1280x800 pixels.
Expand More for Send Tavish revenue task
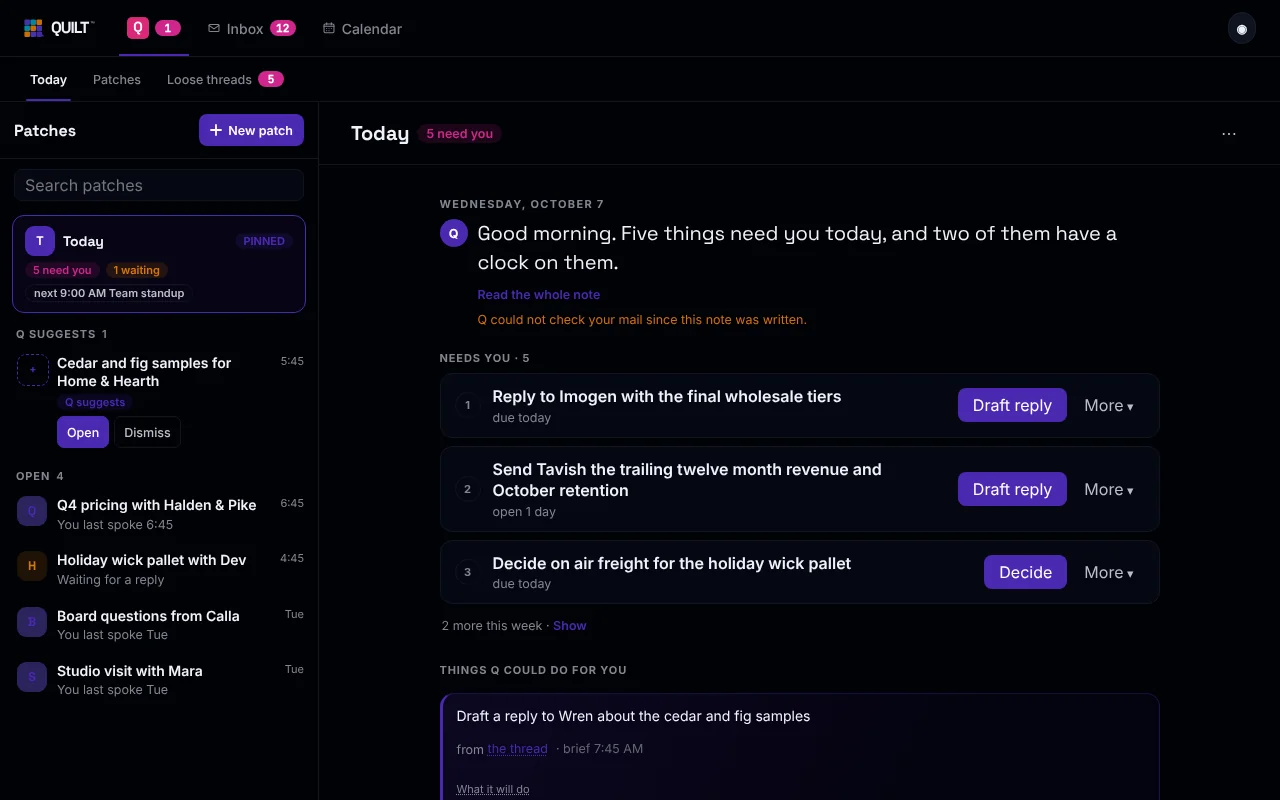pos(1109,489)
